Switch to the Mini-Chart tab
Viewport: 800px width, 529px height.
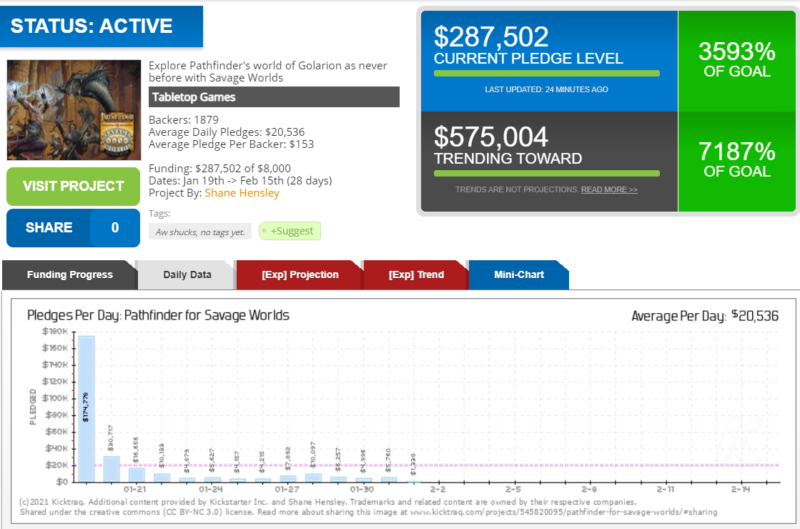(x=518, y=275)
